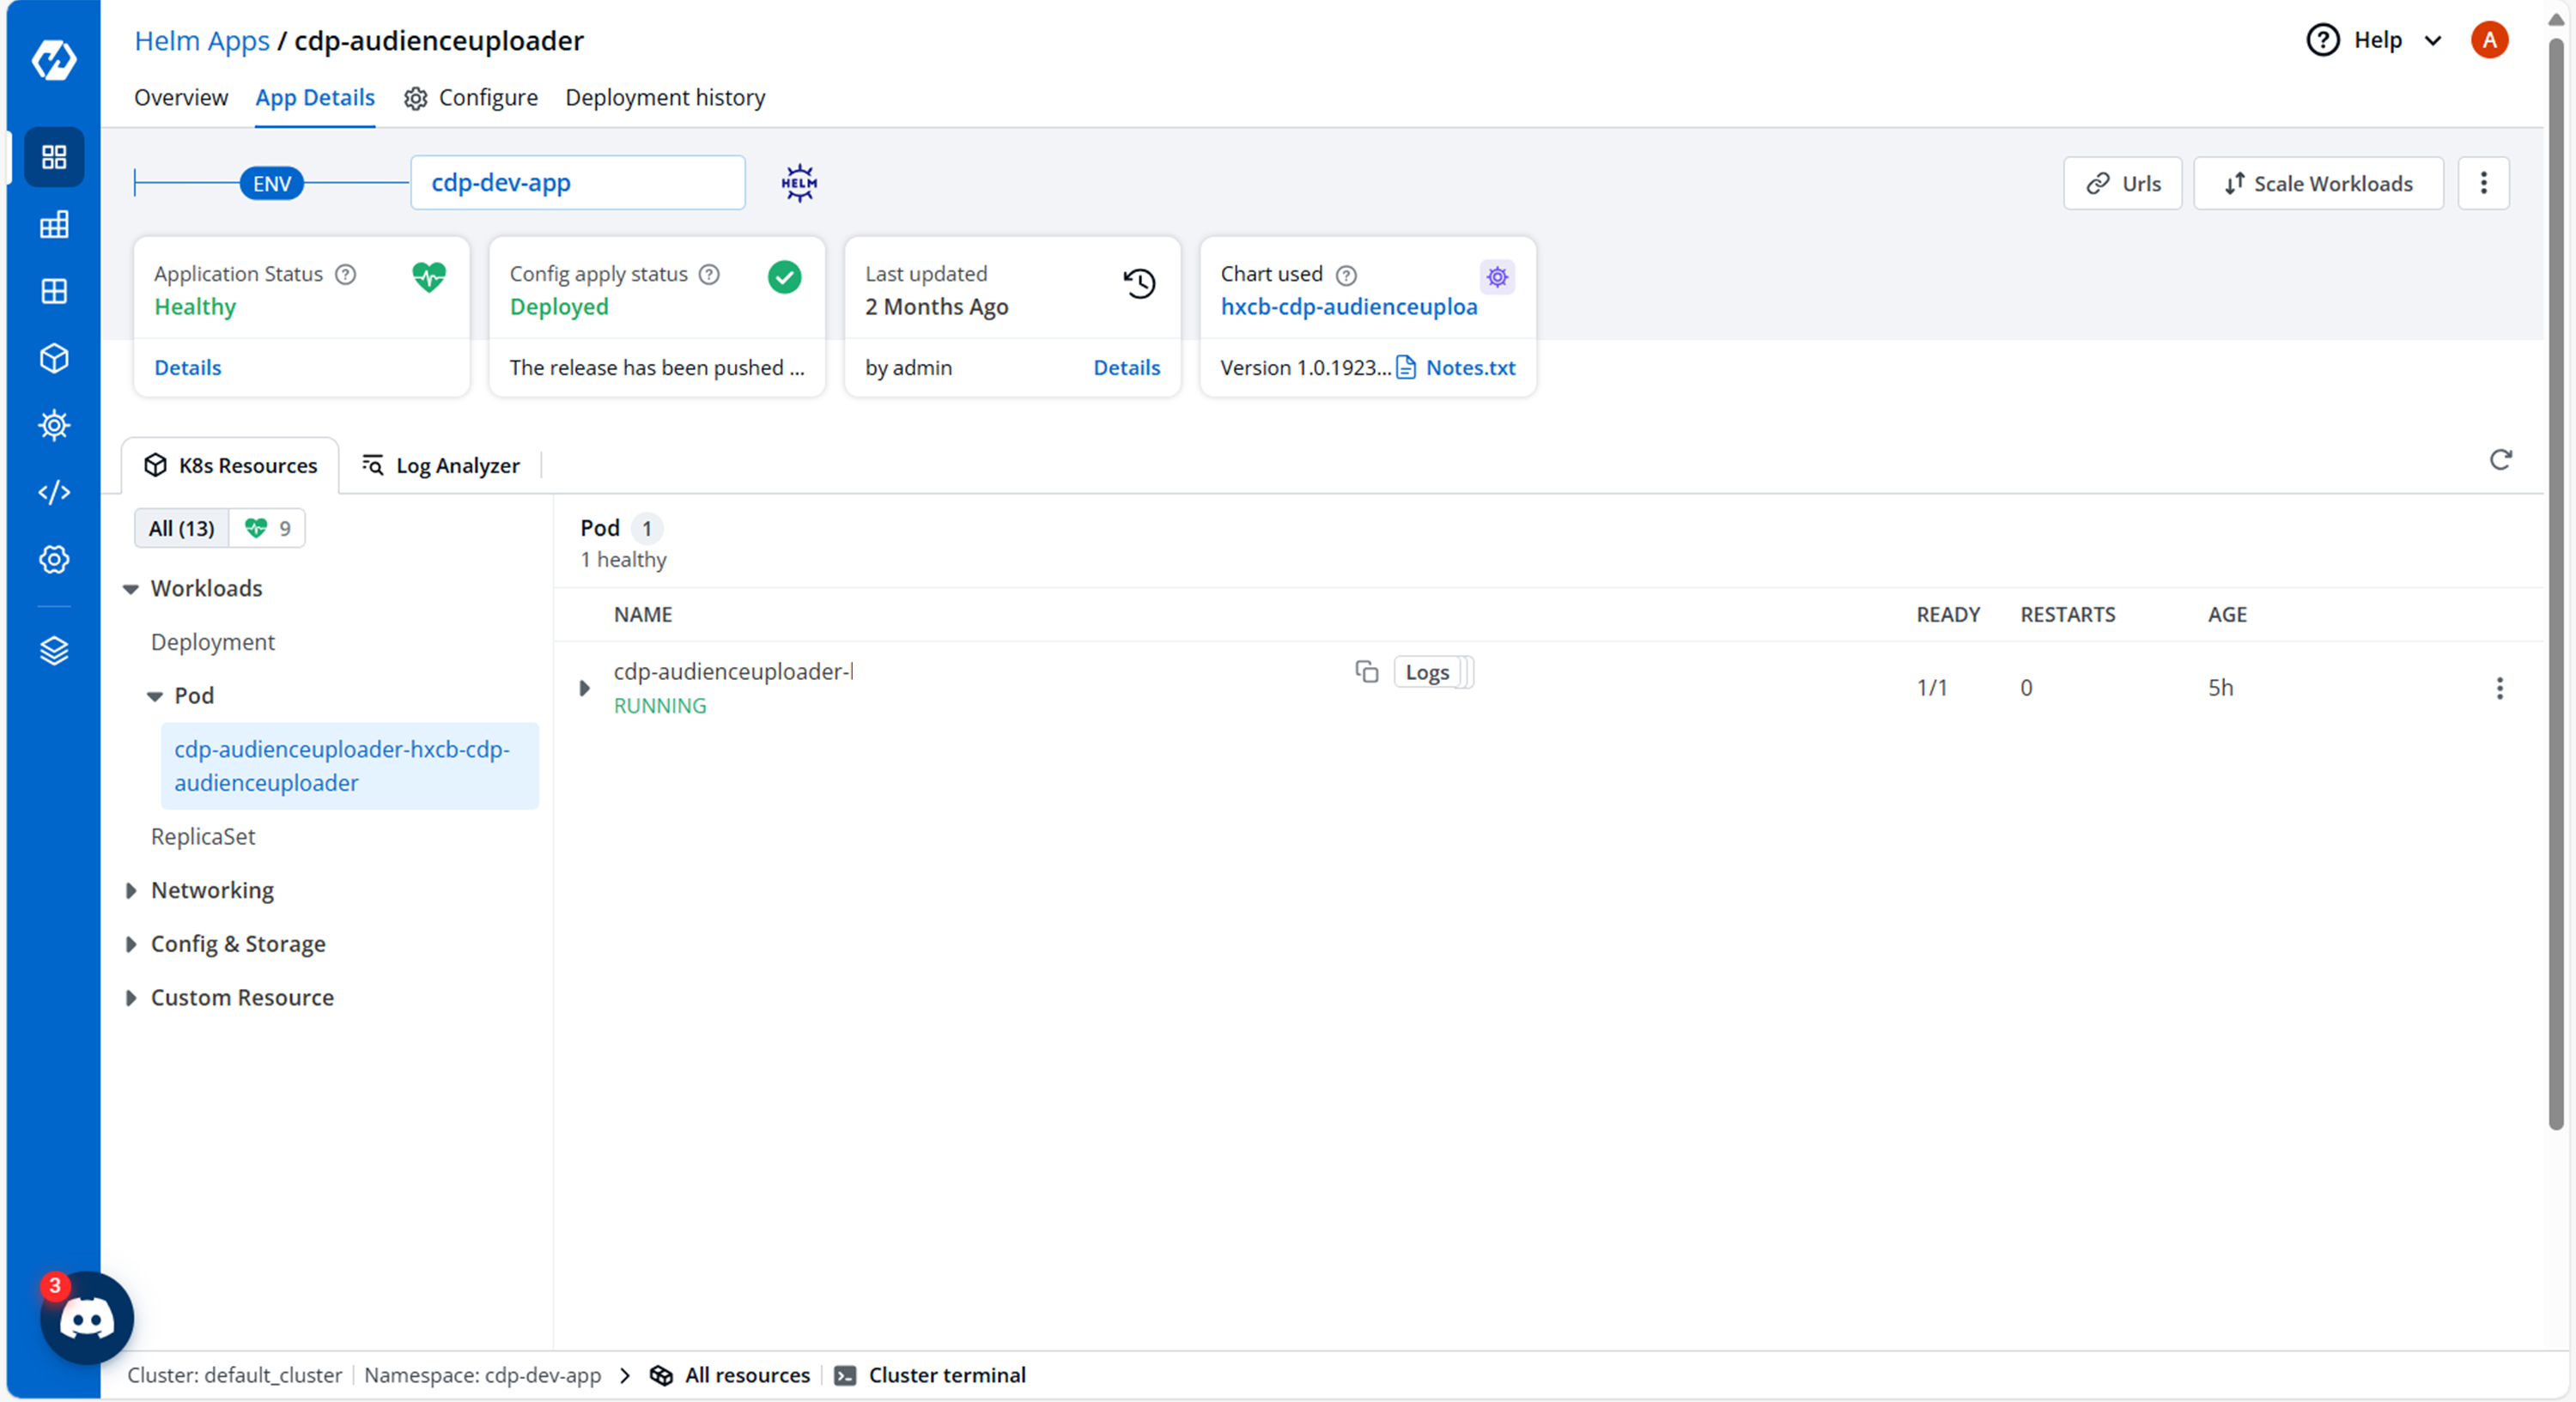Screen dimensions: 2576x1402
Task: Click the cube icon in the left sidebar
Action: coord(54,359)
